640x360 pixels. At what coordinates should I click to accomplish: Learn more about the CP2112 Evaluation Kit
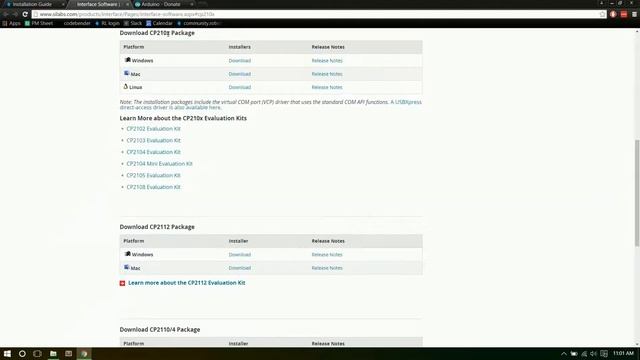click(x=187, y=282)
